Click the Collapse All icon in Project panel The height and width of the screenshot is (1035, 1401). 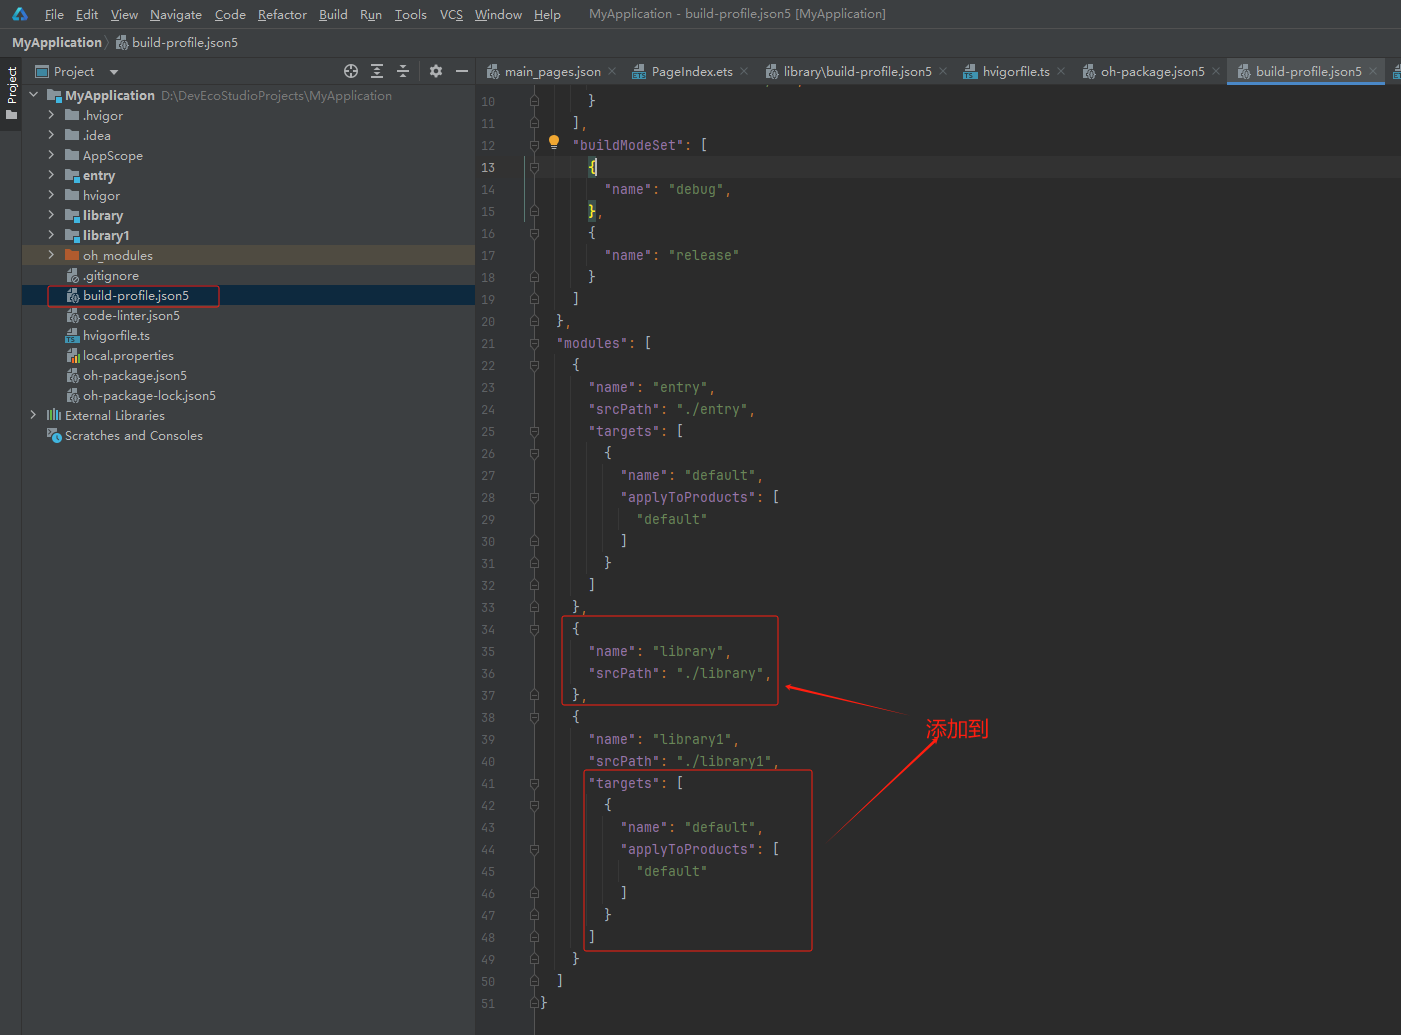pyautogui.click(x=403, y=71)
